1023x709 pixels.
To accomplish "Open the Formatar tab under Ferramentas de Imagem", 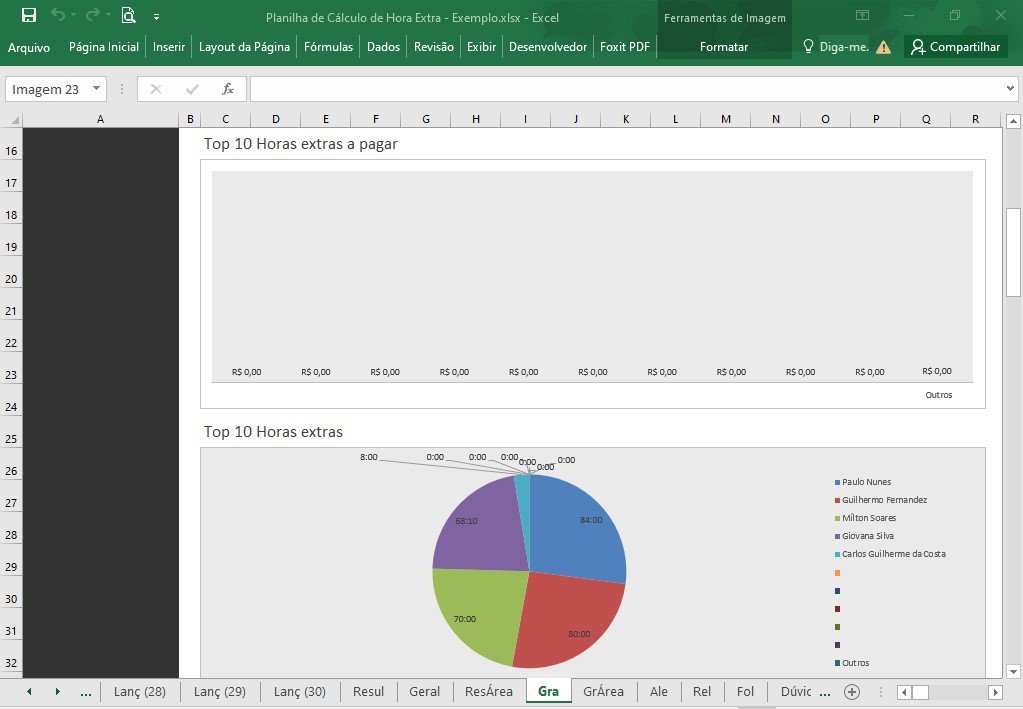I will [x=724, y=47].
